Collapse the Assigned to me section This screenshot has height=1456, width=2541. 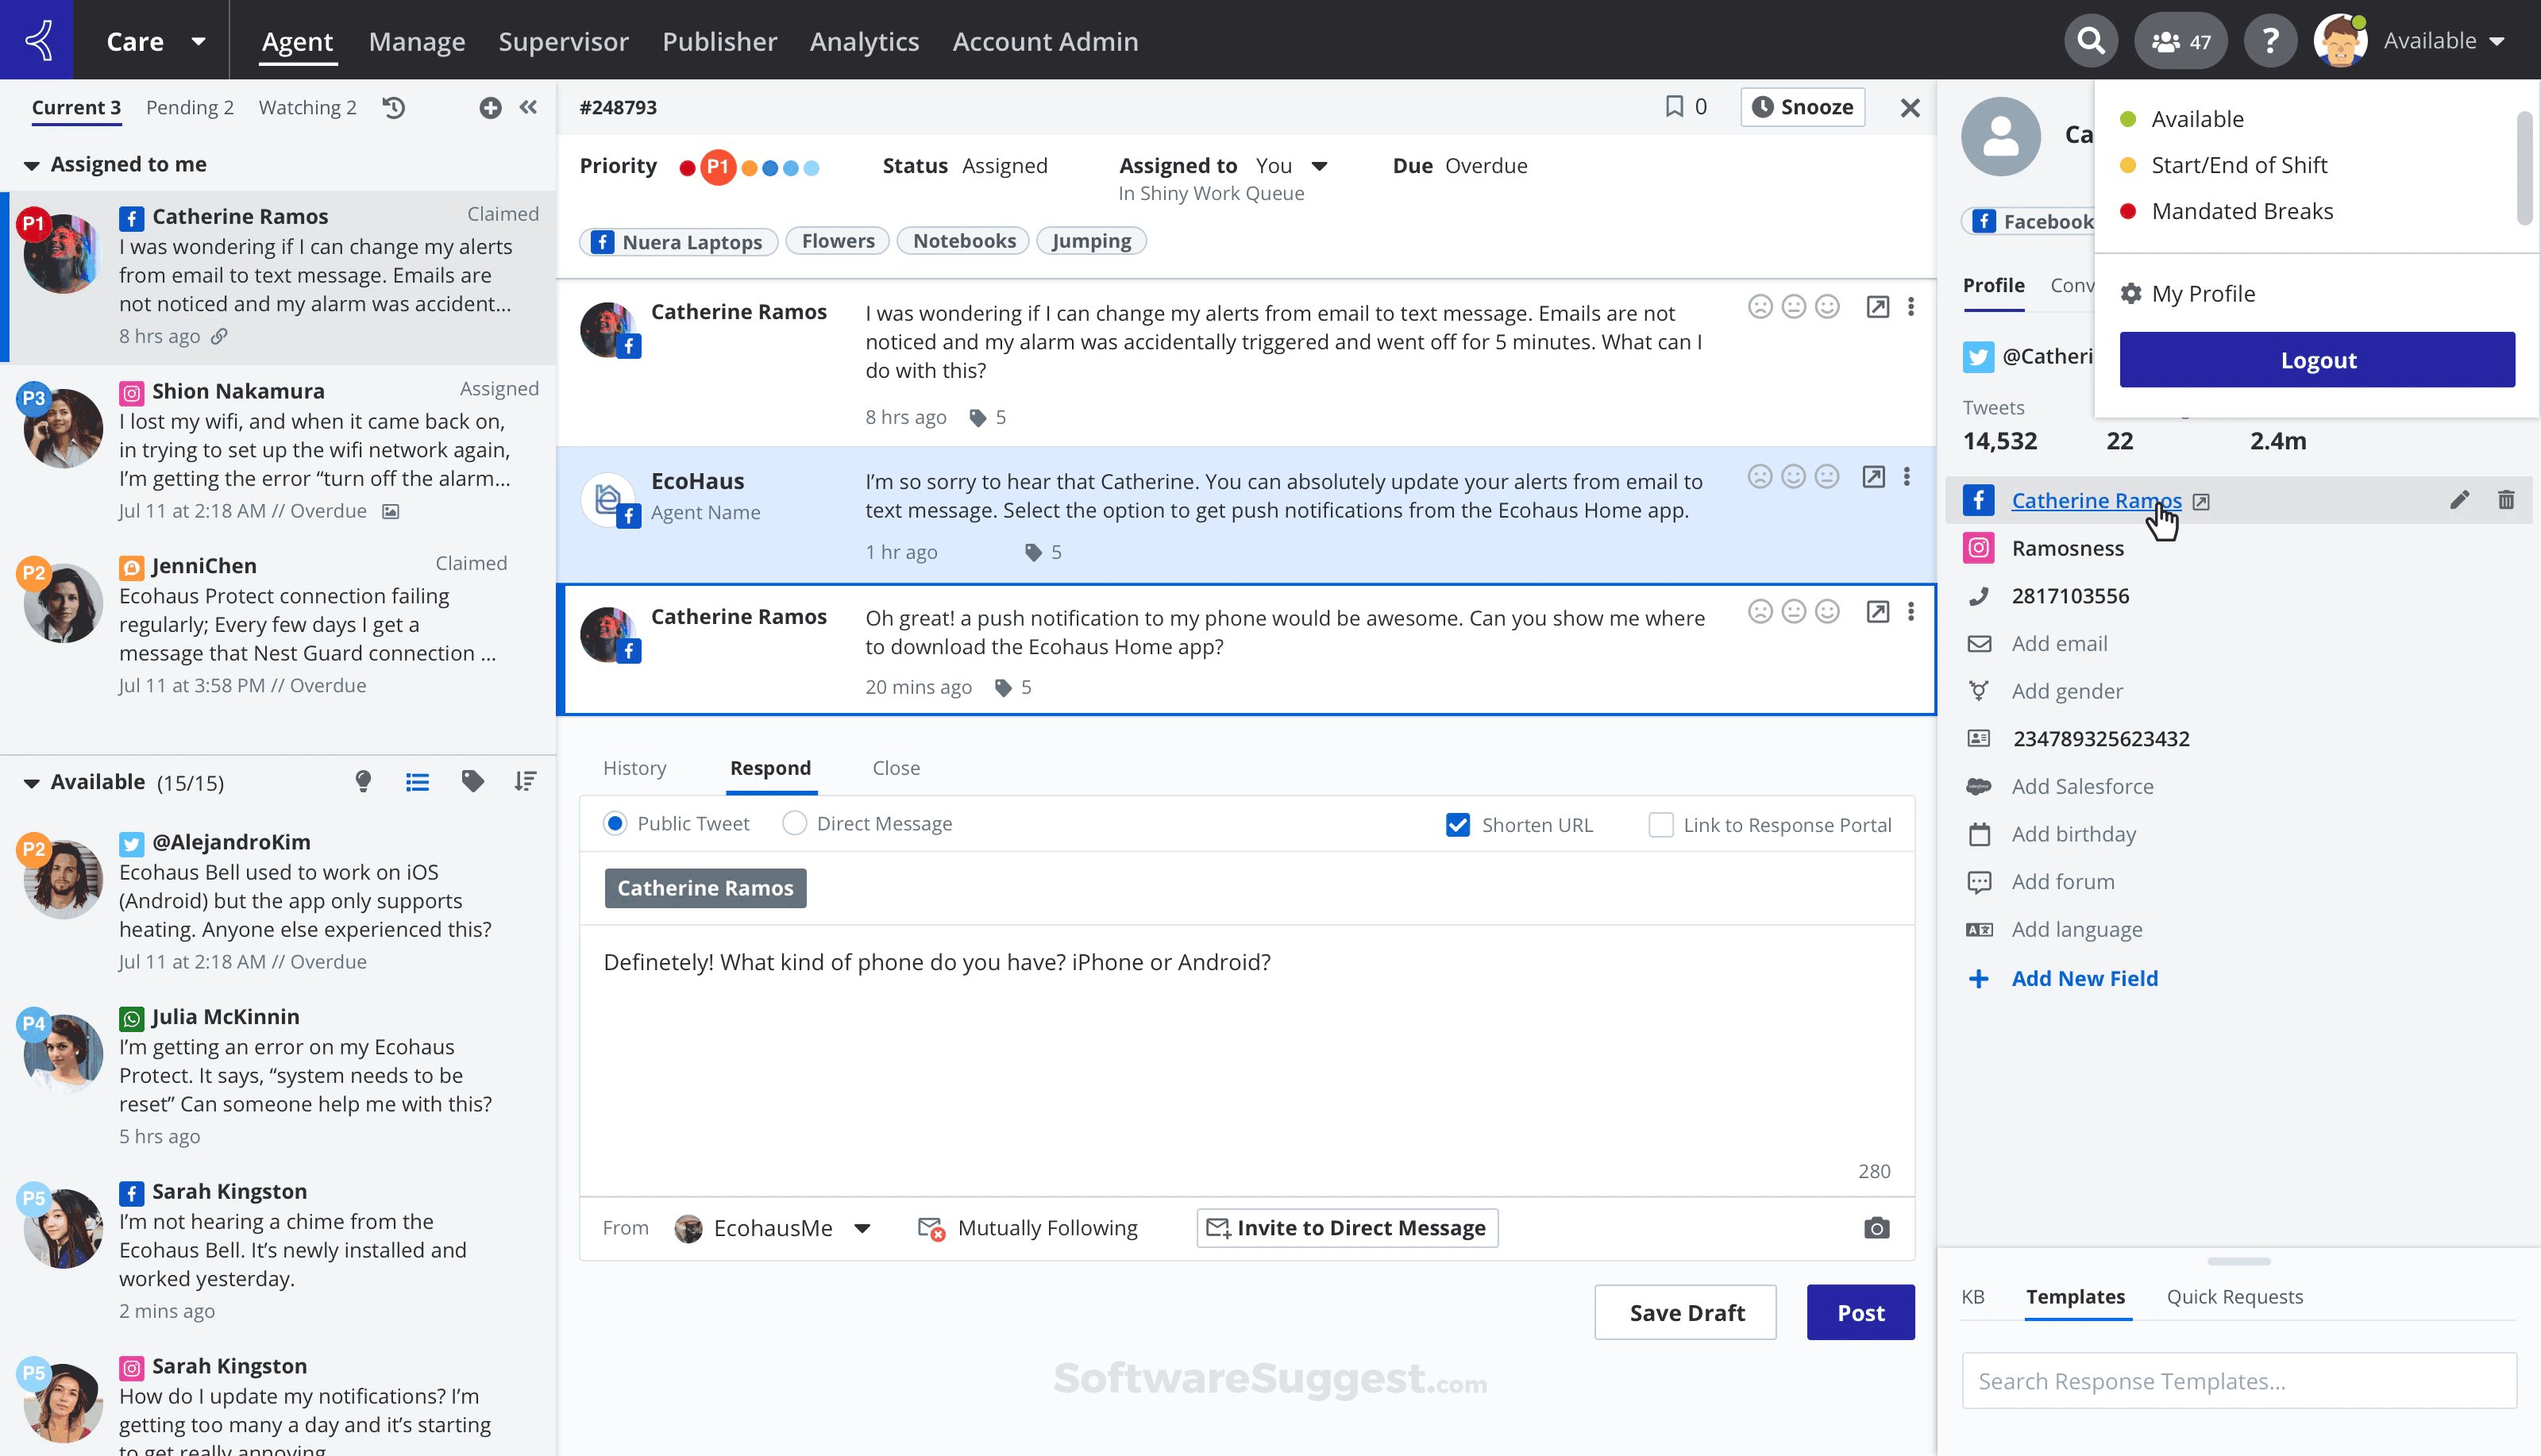coord(32,165)
